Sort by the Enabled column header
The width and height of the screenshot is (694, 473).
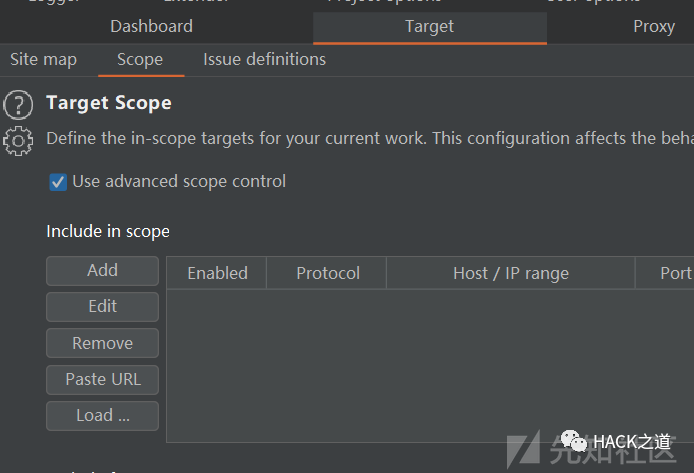point(217,273)
